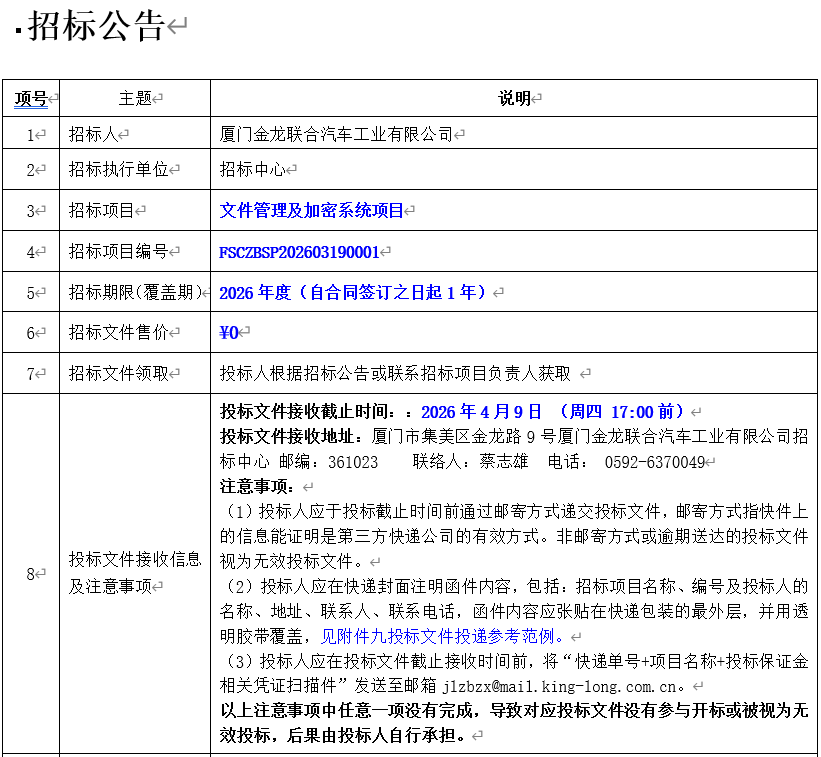Click the project number FSCZBSP202603190001
This screenshot has width=821, height=757.
(299, 252)
